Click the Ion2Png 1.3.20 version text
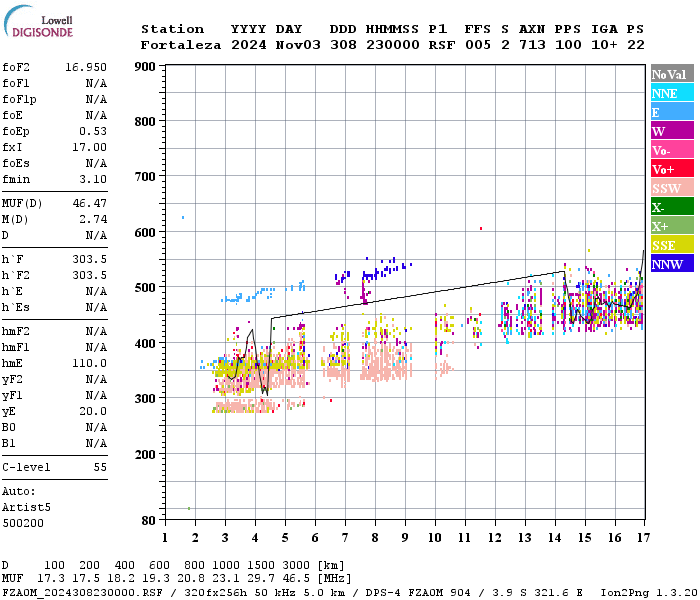Viewport: 700px width, 600px height. point(649,593)
